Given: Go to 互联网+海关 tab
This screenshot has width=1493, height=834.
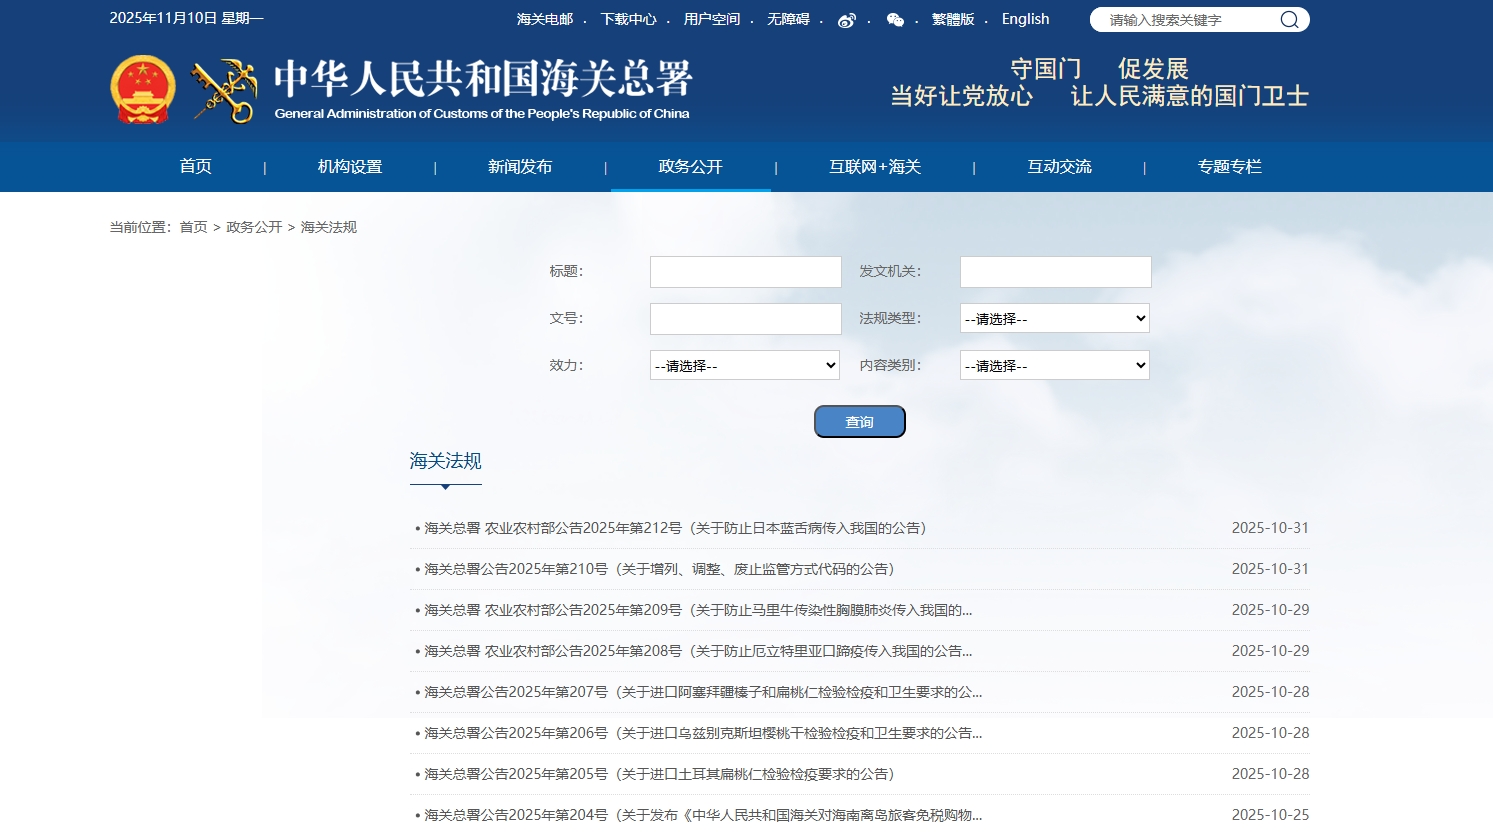Looking at the screenshot, I should click(874, 167).
